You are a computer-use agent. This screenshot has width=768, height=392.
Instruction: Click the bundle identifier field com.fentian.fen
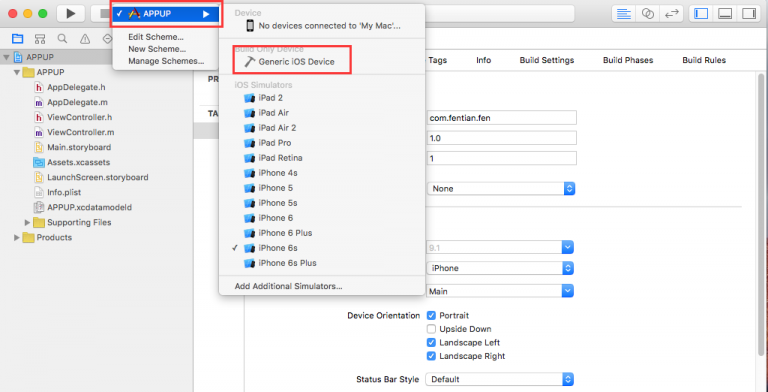[x=502, y=118]
